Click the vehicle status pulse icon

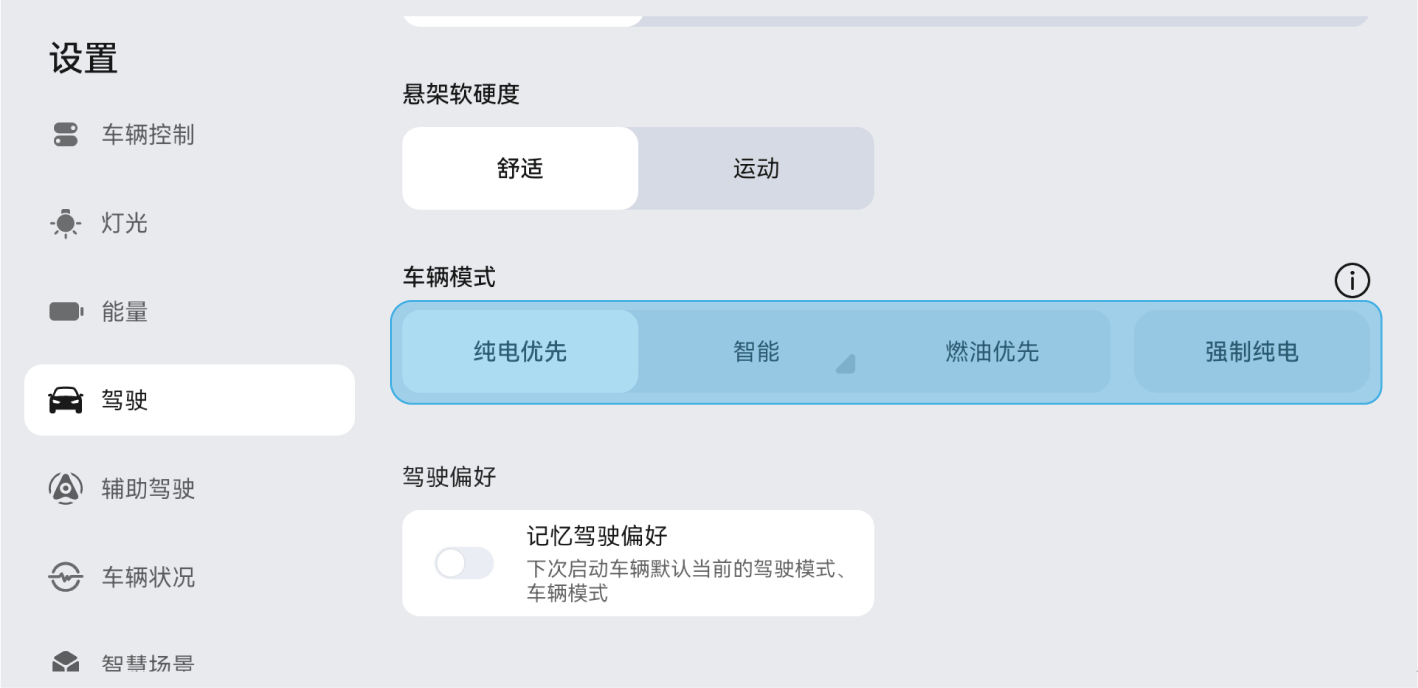pyautogui.click(x=65, y=577)
